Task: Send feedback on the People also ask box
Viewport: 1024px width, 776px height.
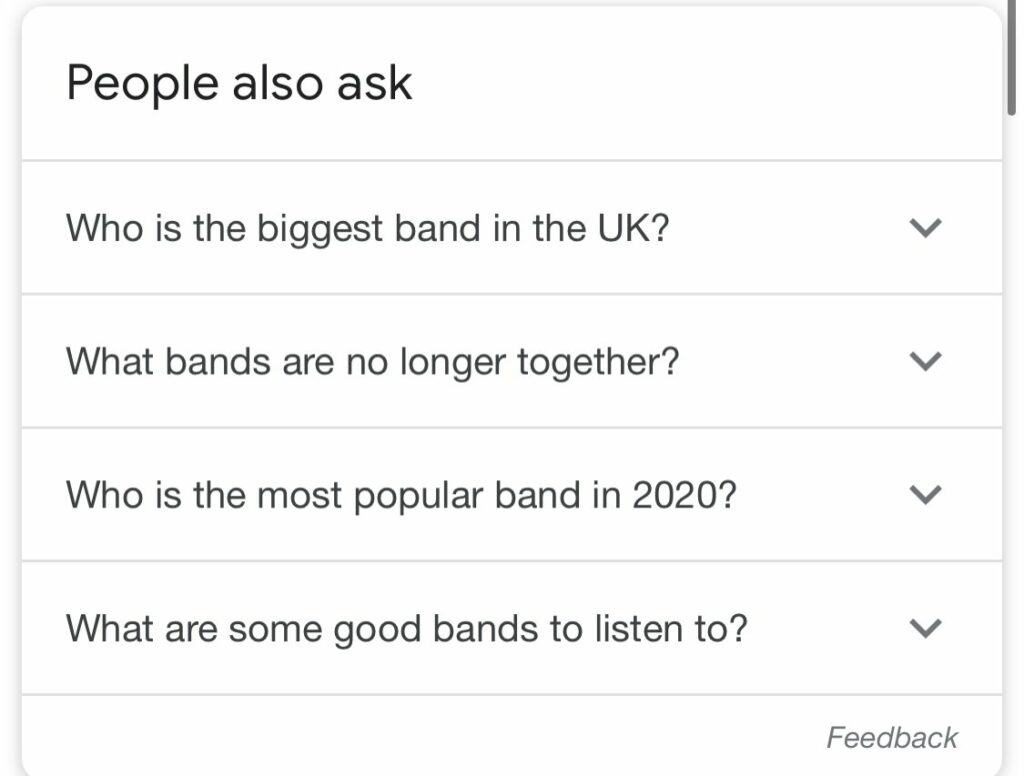Action: click(x=891, y=738)
